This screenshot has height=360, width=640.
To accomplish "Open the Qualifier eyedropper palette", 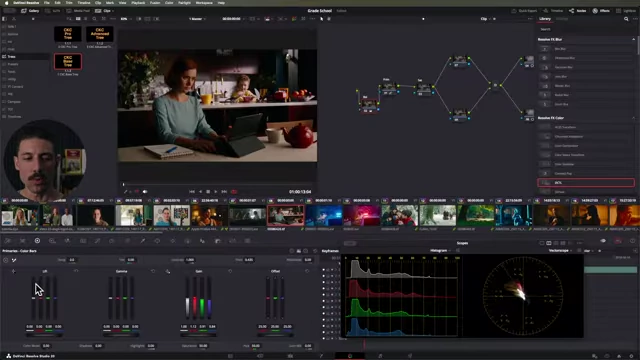I will pos(142,241).
